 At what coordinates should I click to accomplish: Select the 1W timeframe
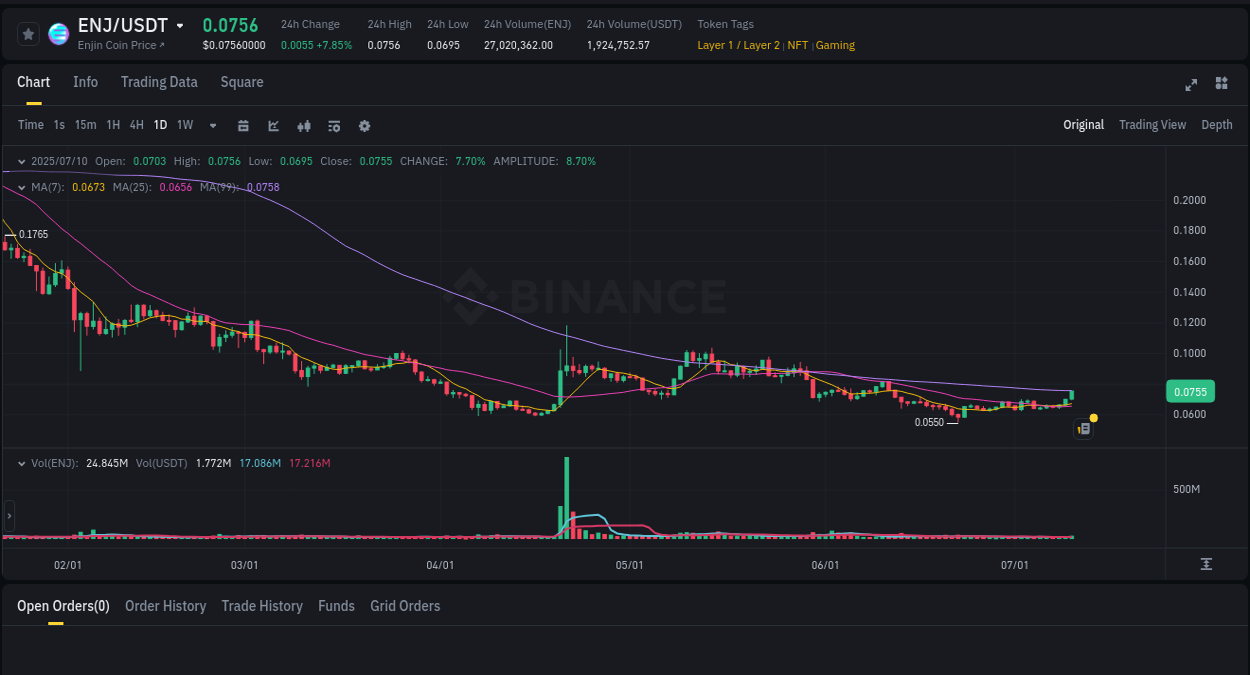(x=184, y=125)
